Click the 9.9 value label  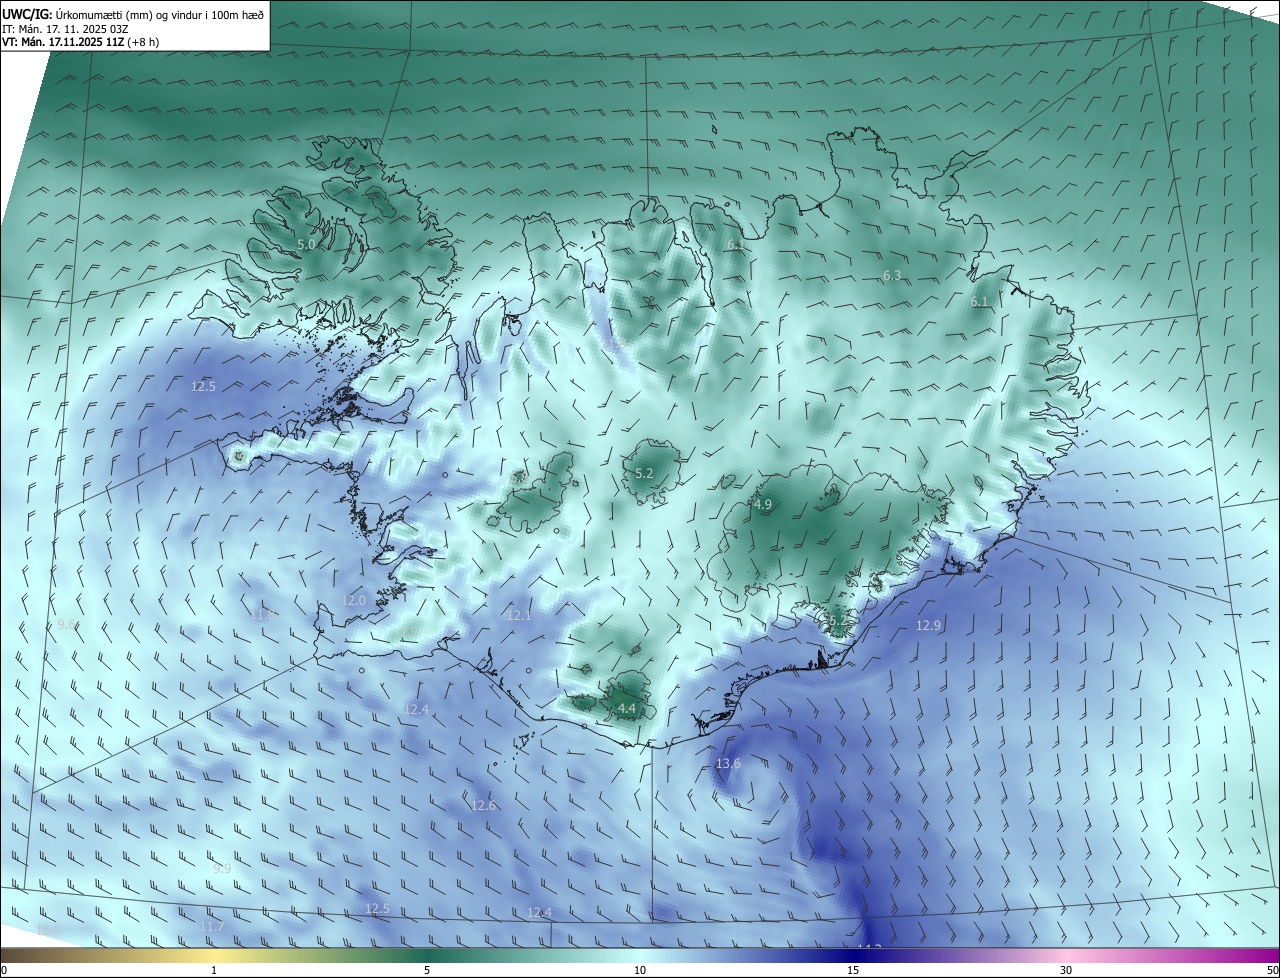point(222,869)
